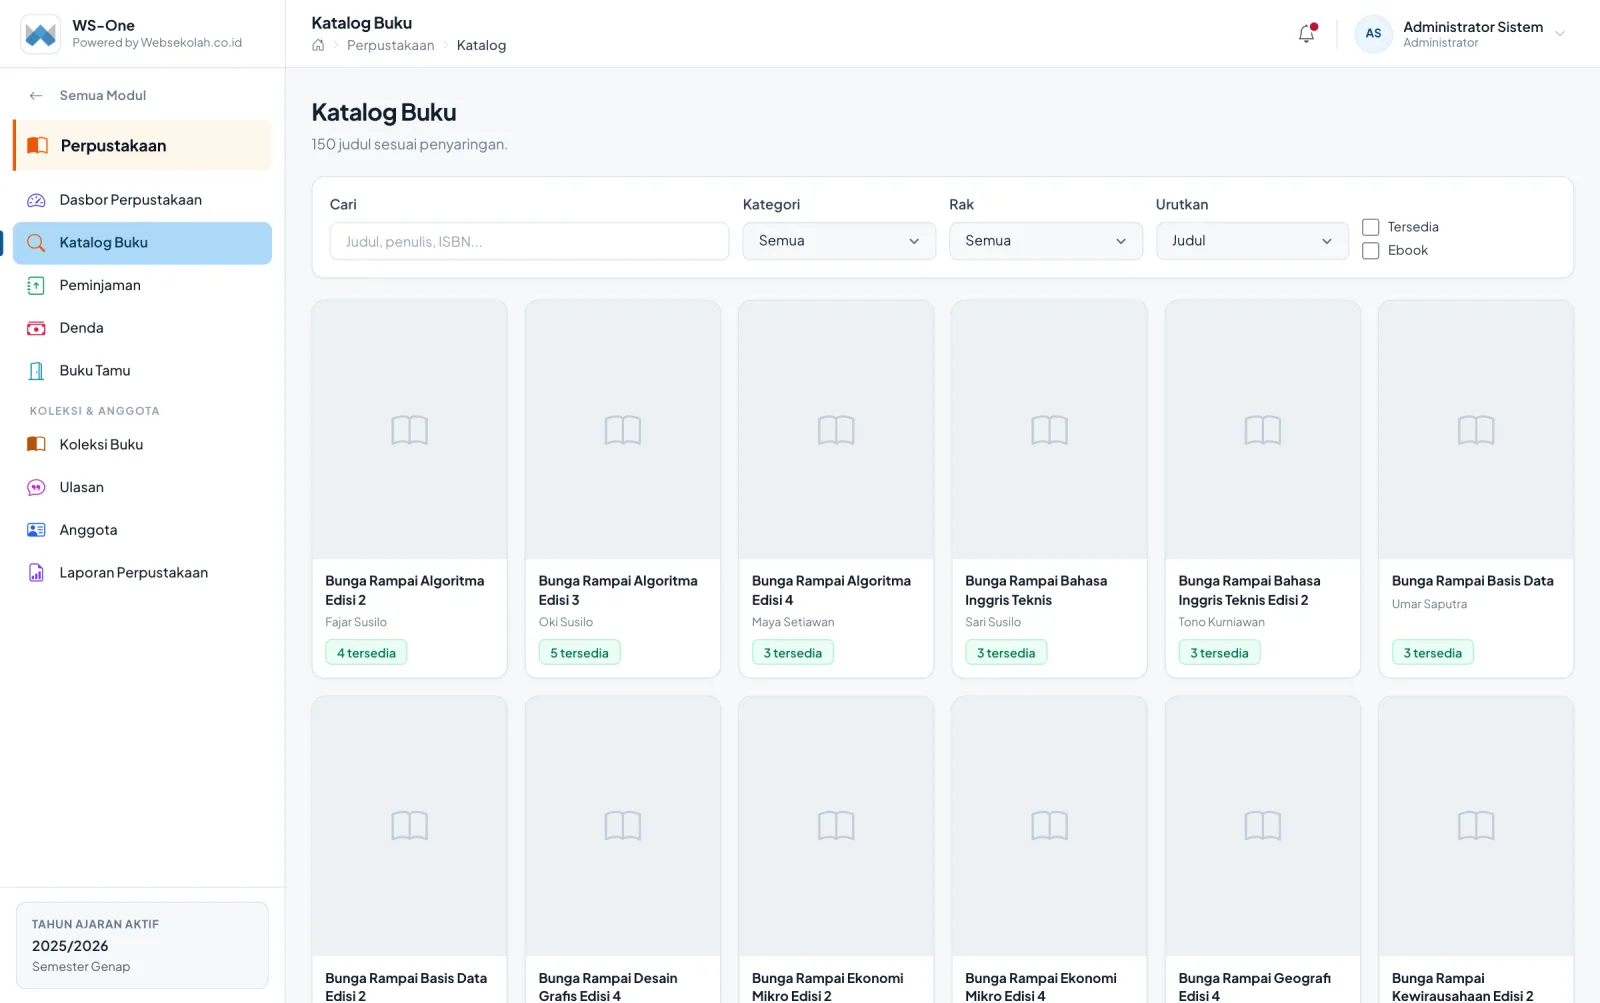The width and height of the screenshot is (1600, 1003).
Task: Go to Anggota menu item
Action: (x=142, y=530)
